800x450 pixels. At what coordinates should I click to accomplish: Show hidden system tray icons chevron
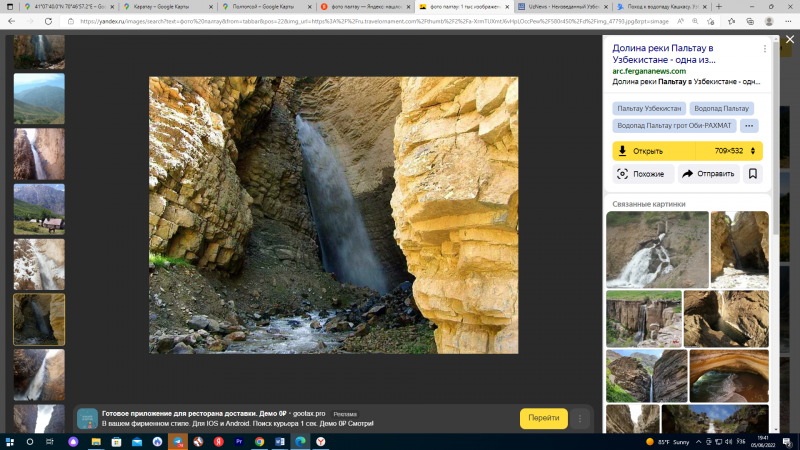698,442
